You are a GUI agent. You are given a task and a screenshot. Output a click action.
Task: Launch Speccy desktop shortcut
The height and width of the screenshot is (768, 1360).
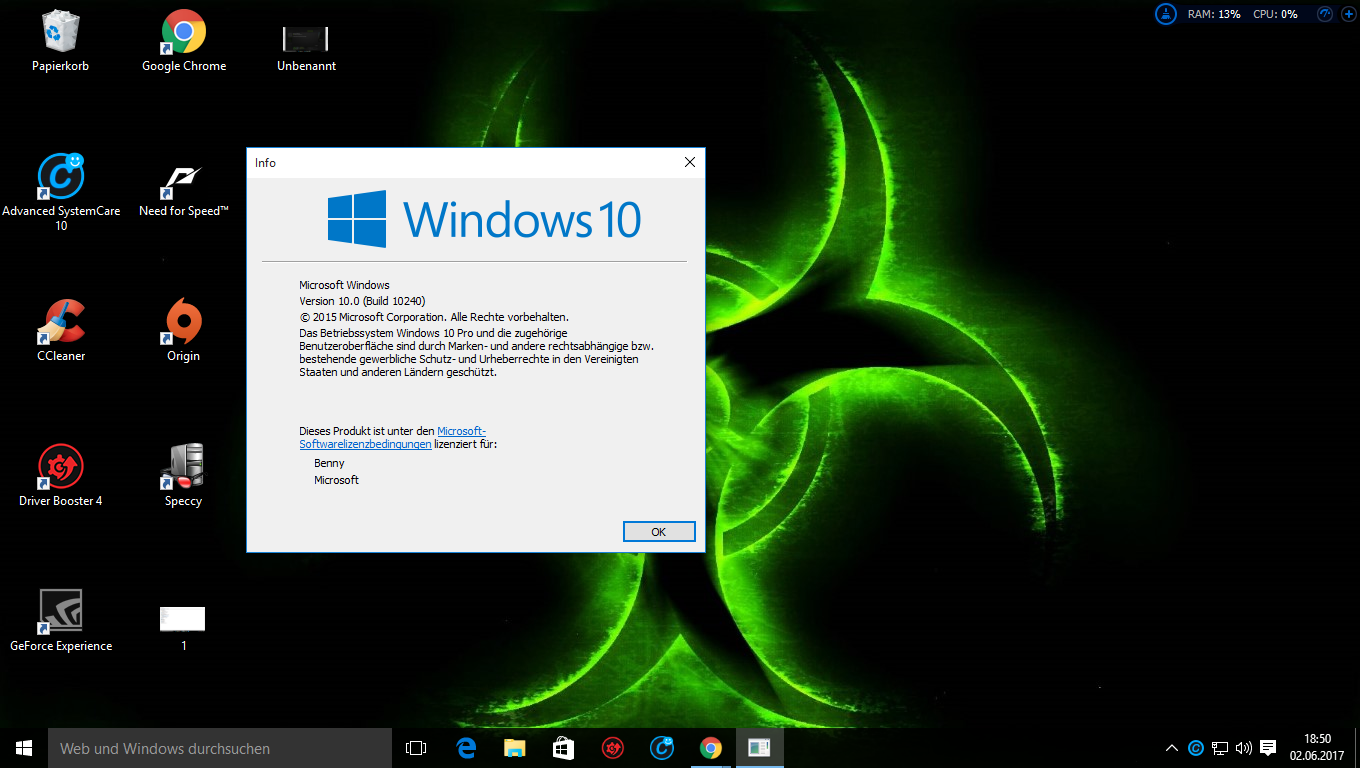(x=184, y=476)
